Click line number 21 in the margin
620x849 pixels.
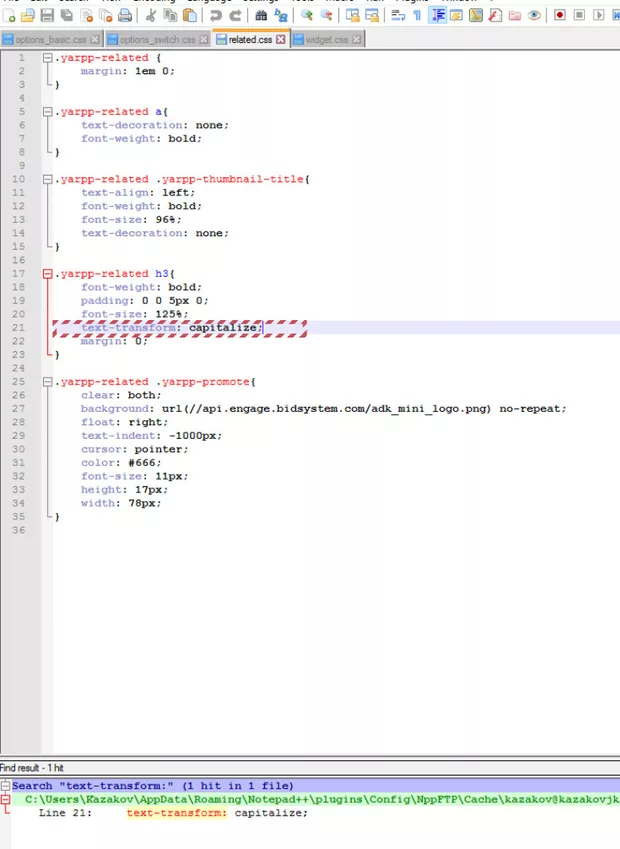(19, 328)
